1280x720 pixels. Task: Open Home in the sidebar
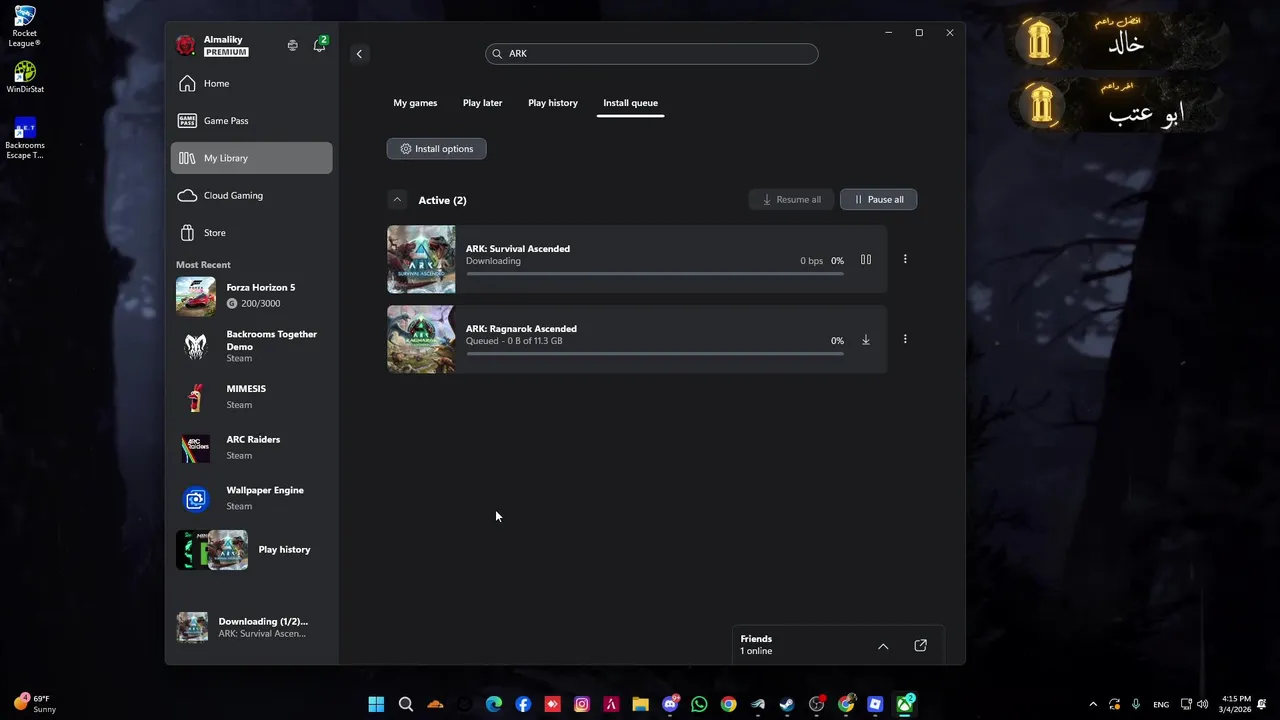(251, 84)
